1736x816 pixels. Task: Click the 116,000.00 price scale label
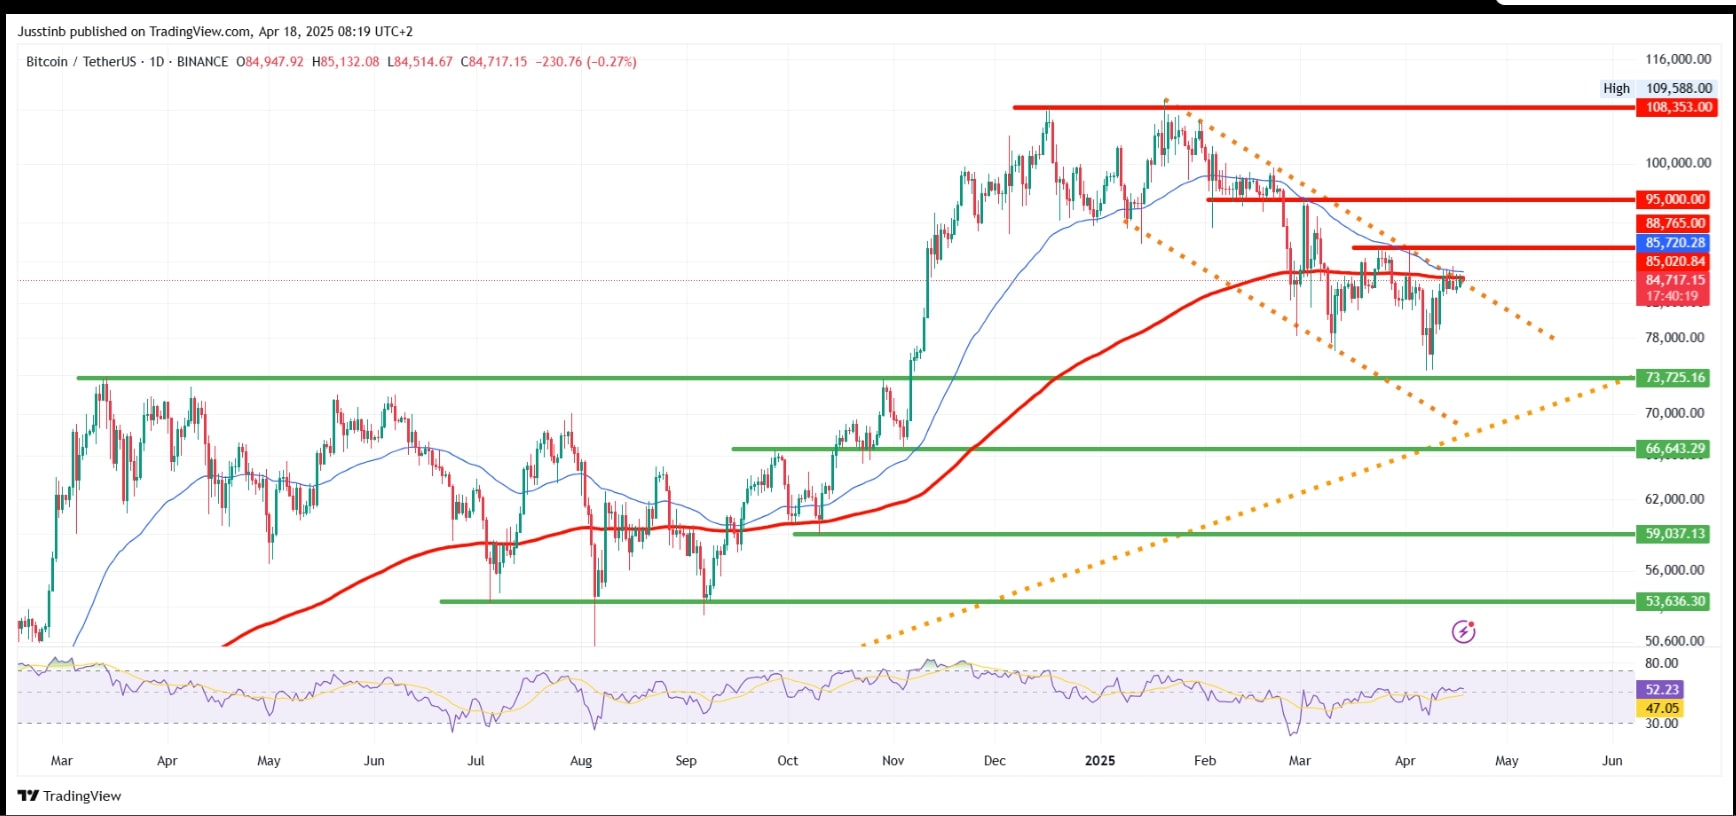point(1678,59)
